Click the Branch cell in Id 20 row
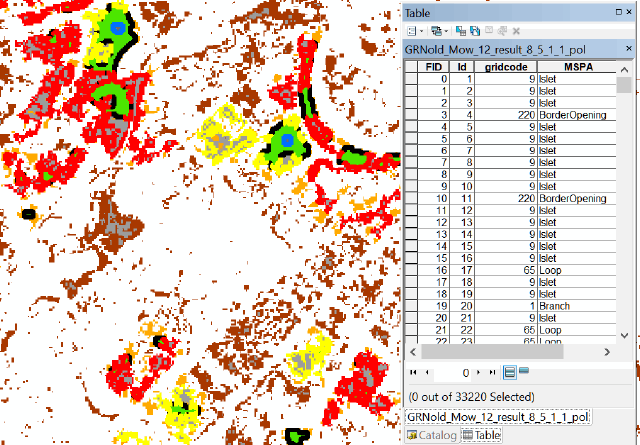Screen dimensions: 640x445 pyautogui.click(x=577, y=306)
